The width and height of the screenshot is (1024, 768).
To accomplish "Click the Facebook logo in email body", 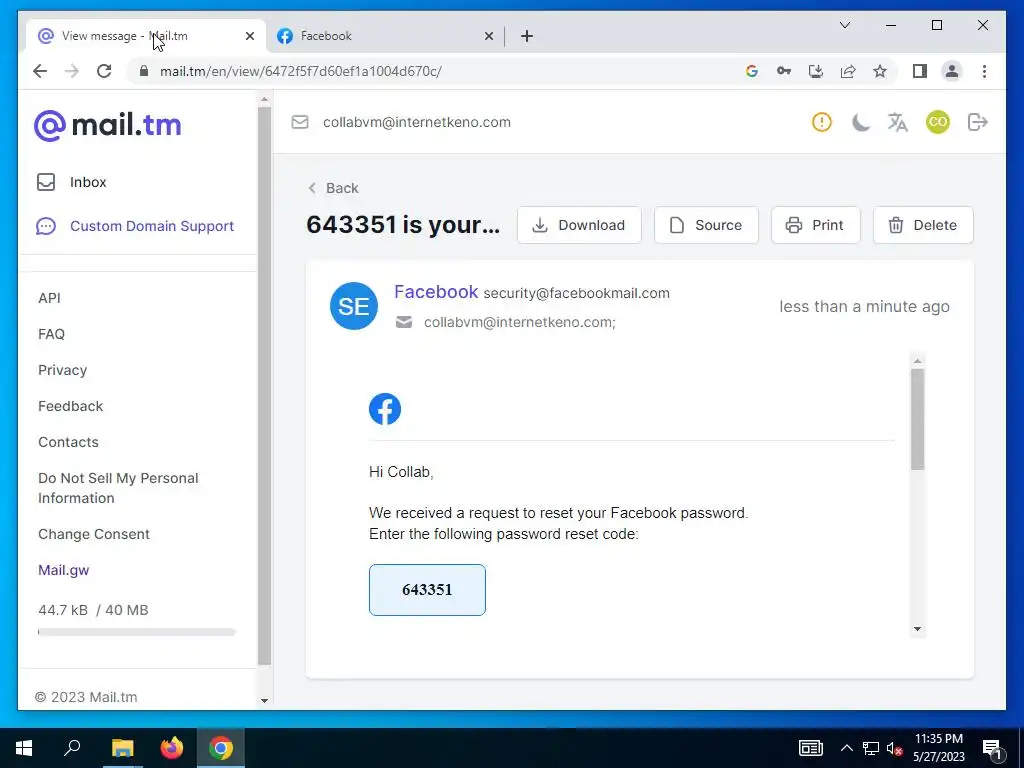I will click(x=385, y=409).
